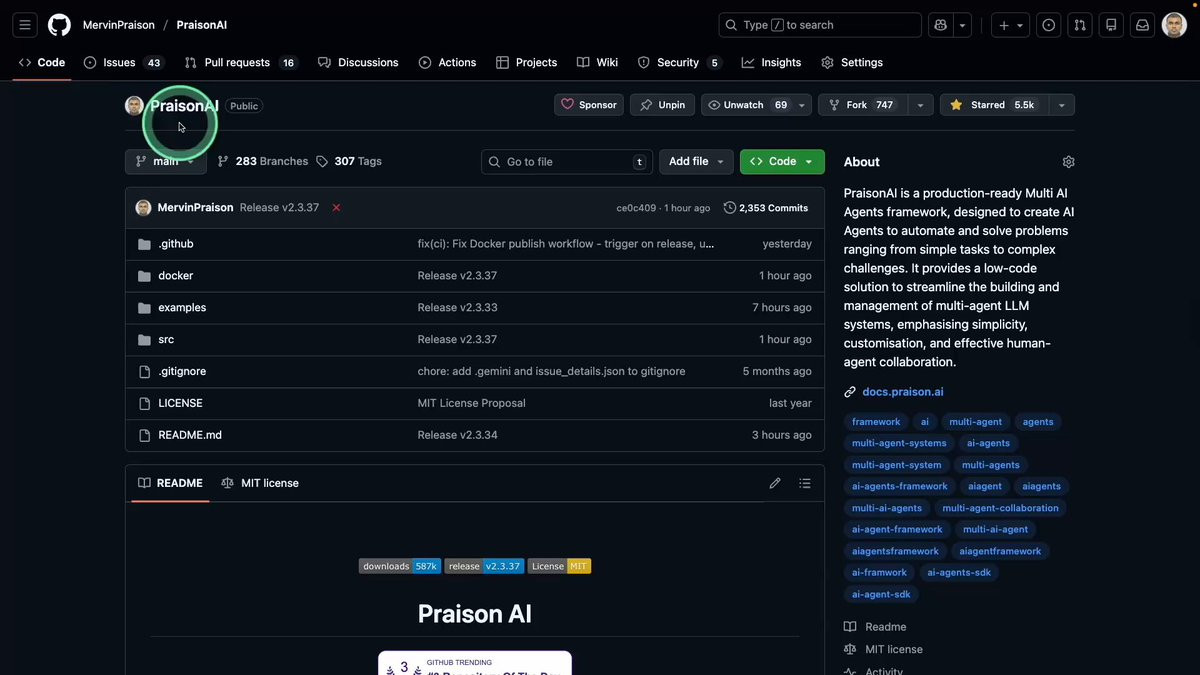
Task: Switch to the Discussions tab
Action: (x=358, y=62)
